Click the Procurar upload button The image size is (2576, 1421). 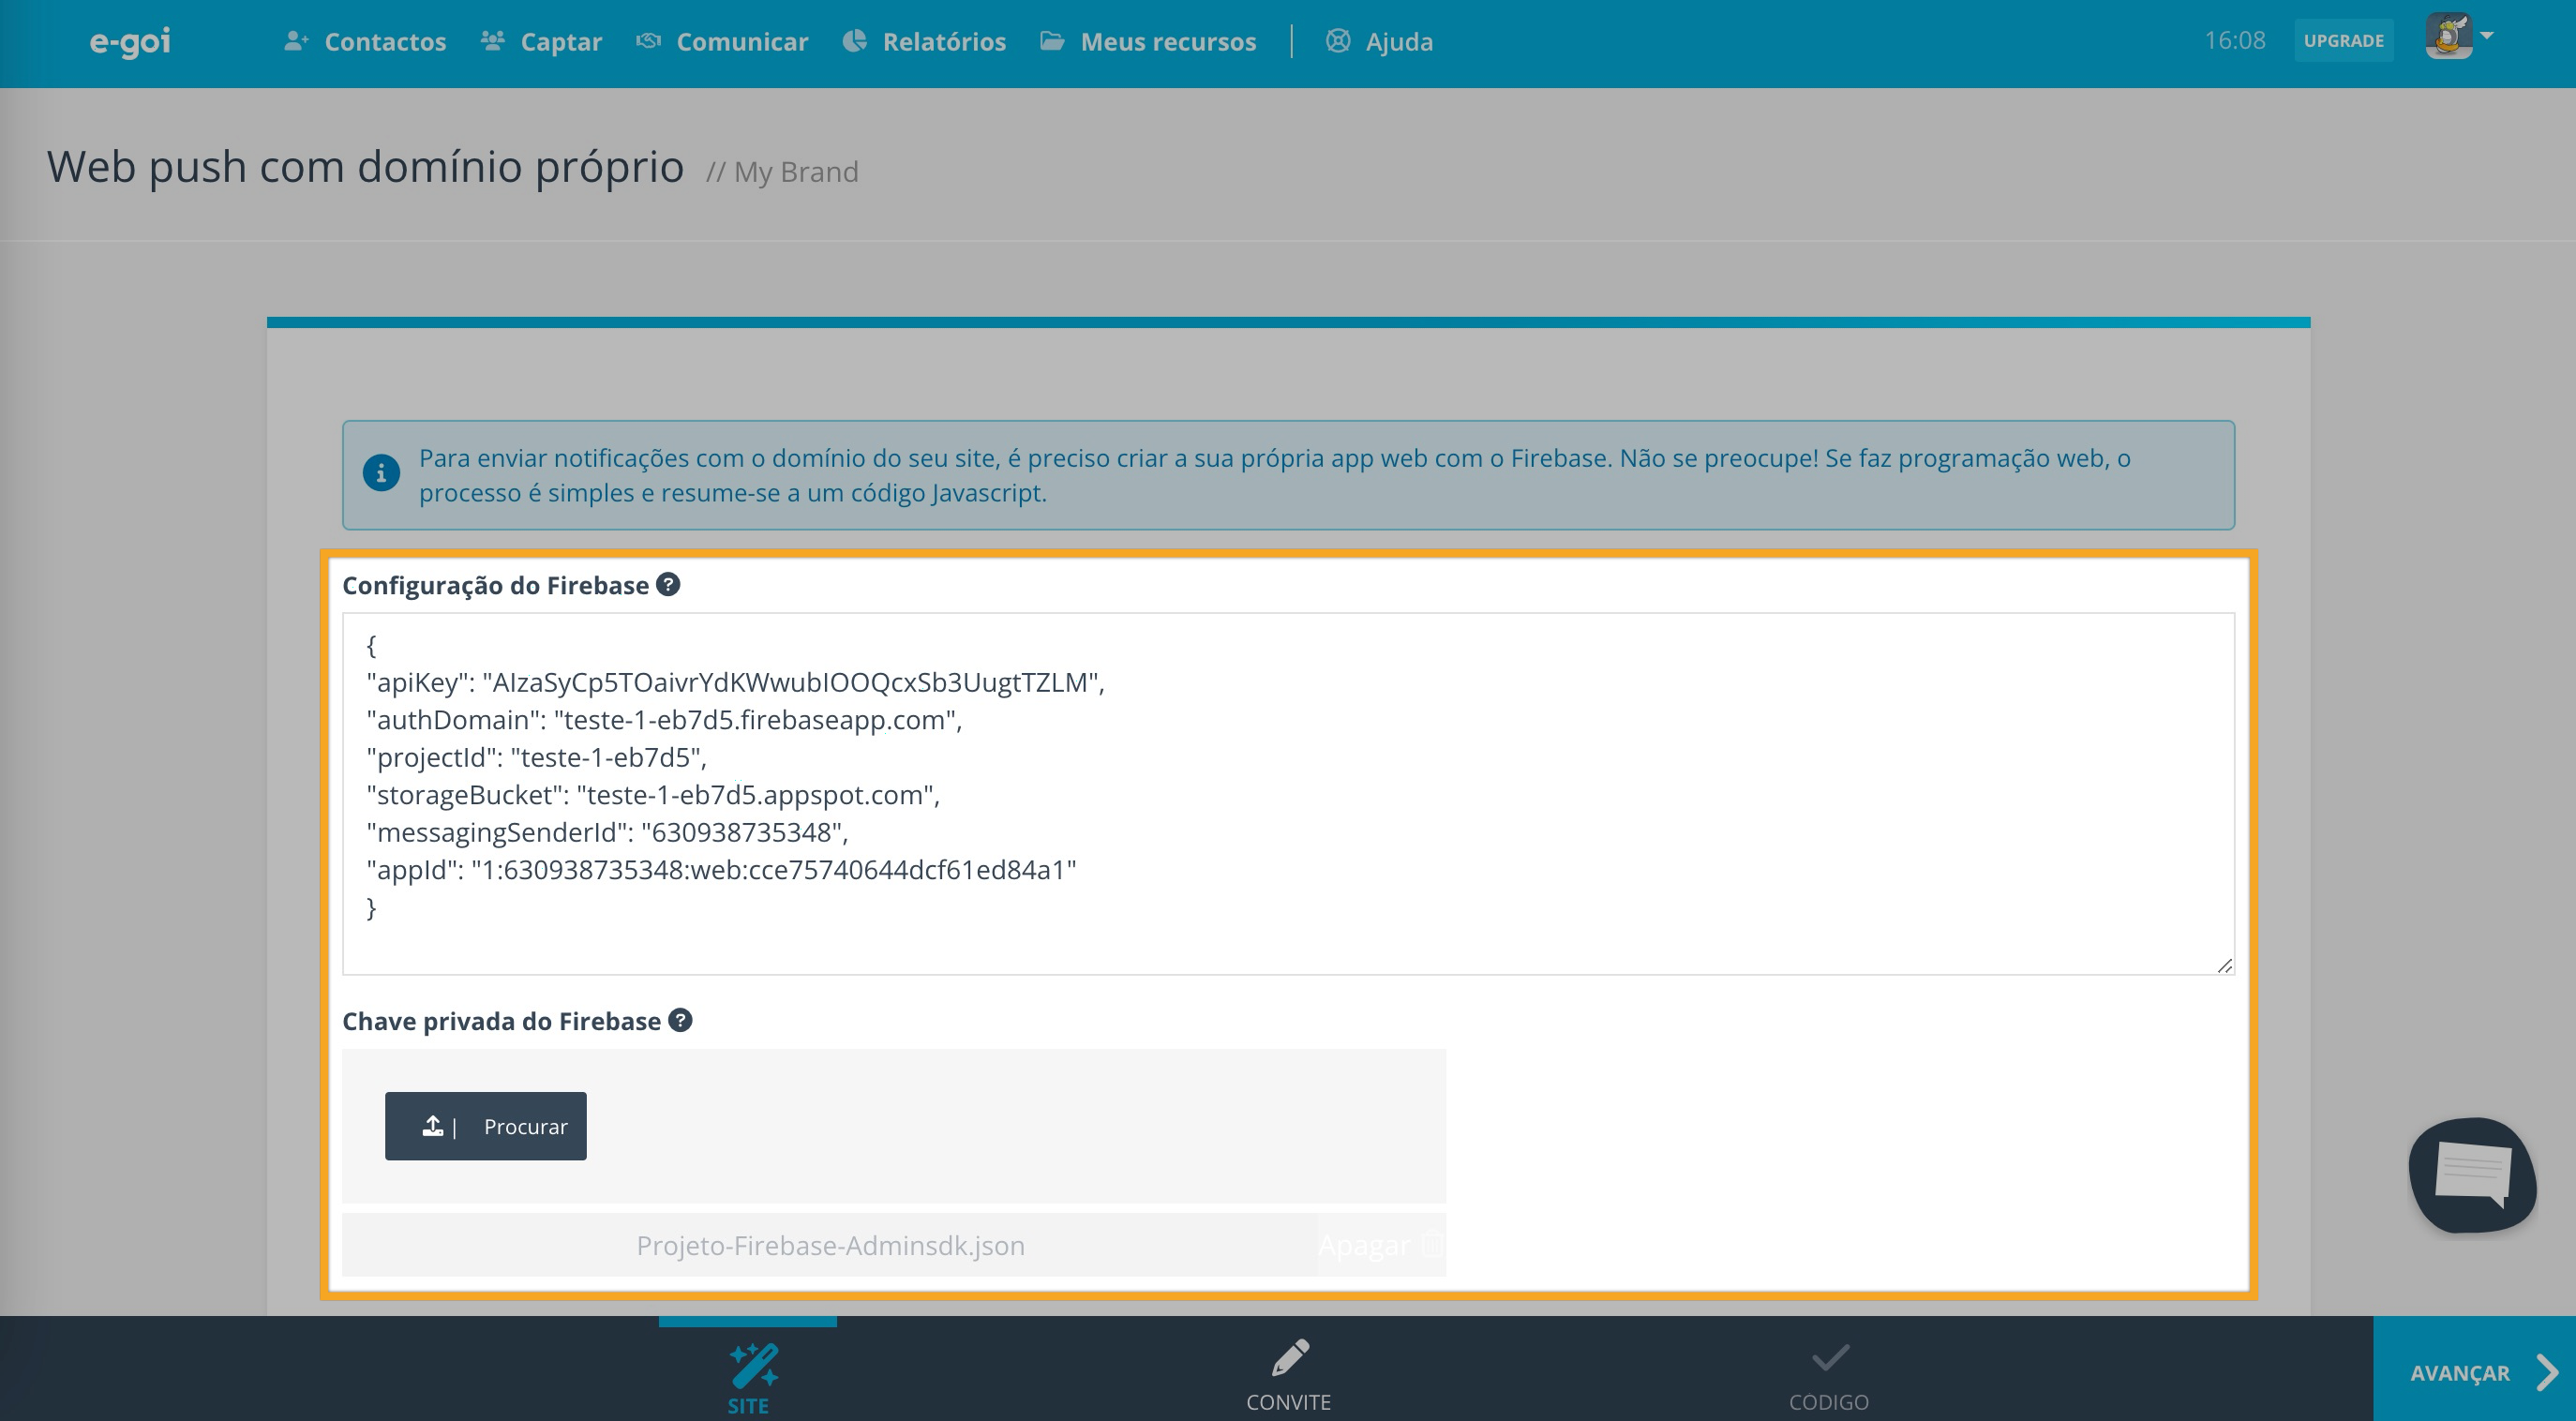tap(485, 1126)
